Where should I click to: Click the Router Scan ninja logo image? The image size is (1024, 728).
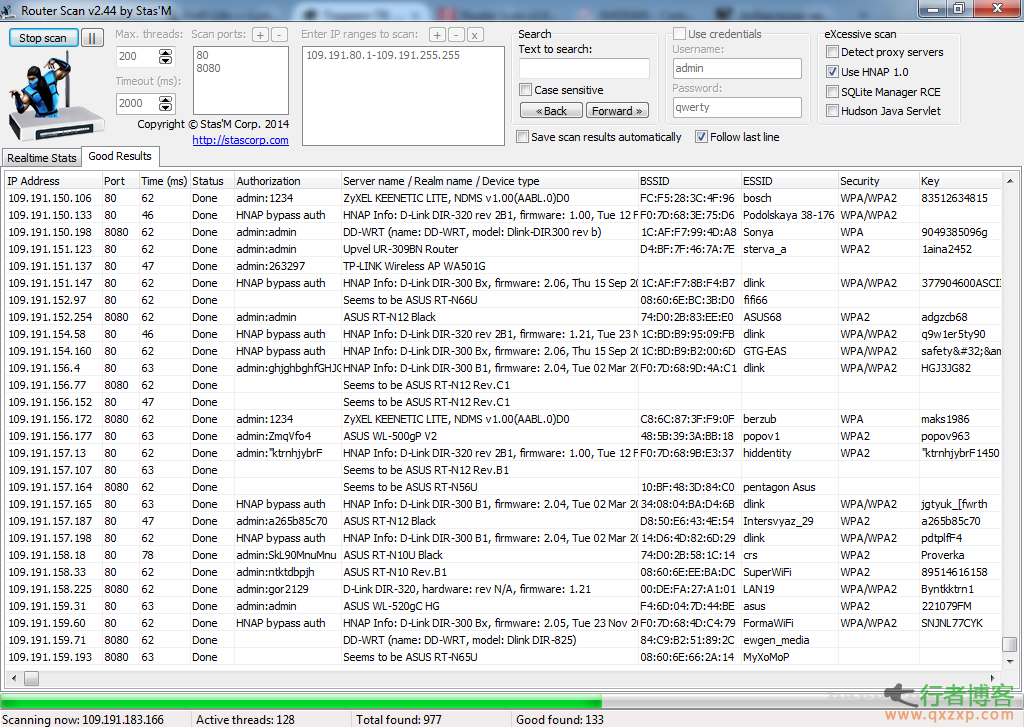(x=56, y=98)
